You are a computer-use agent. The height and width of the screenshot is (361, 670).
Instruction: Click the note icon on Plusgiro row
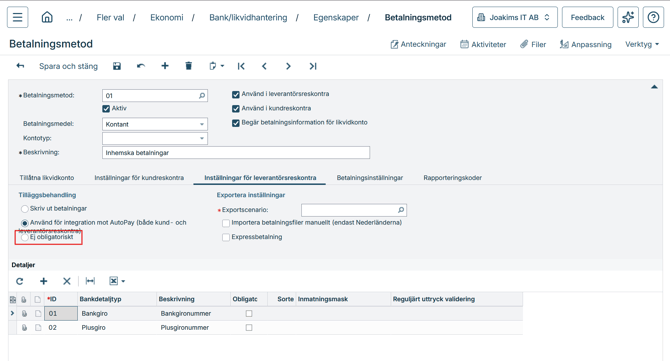(x=38, y=328)
